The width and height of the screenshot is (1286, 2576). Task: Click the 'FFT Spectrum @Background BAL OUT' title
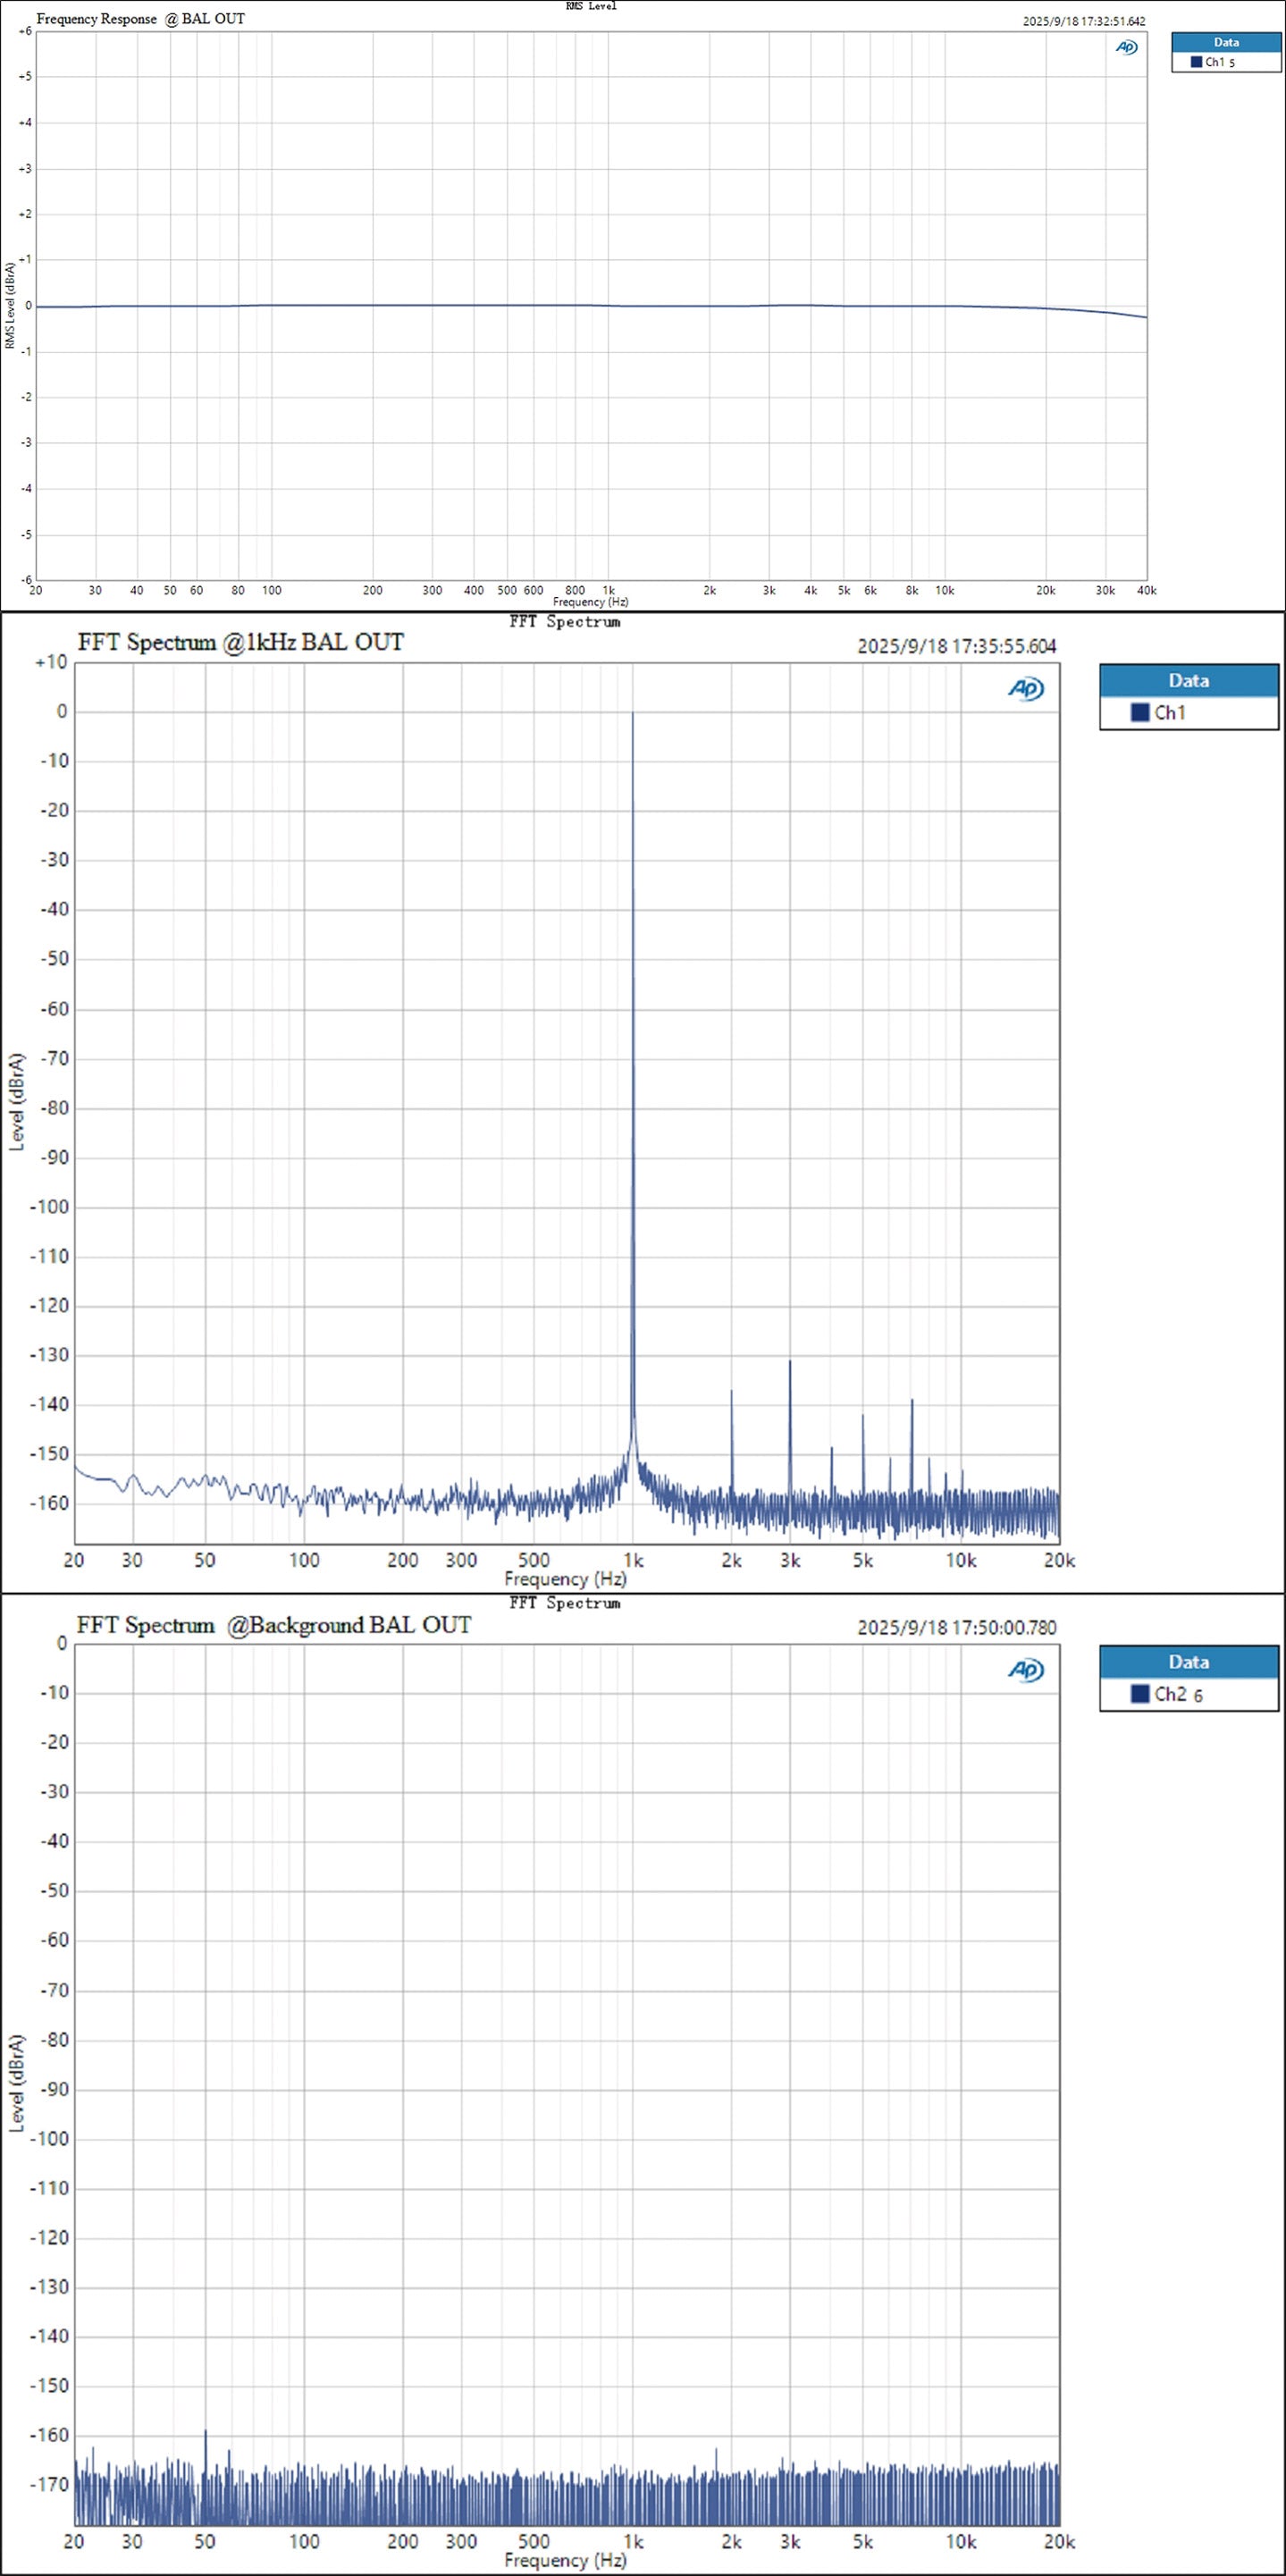273,1625
